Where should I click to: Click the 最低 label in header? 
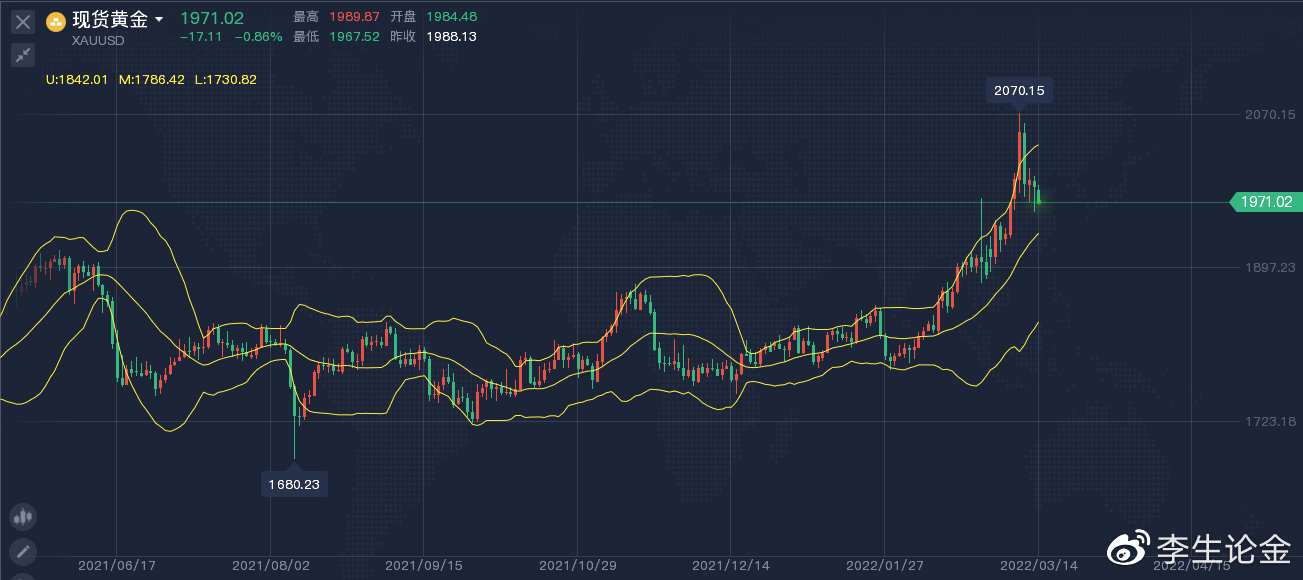(x=305, y=36)
